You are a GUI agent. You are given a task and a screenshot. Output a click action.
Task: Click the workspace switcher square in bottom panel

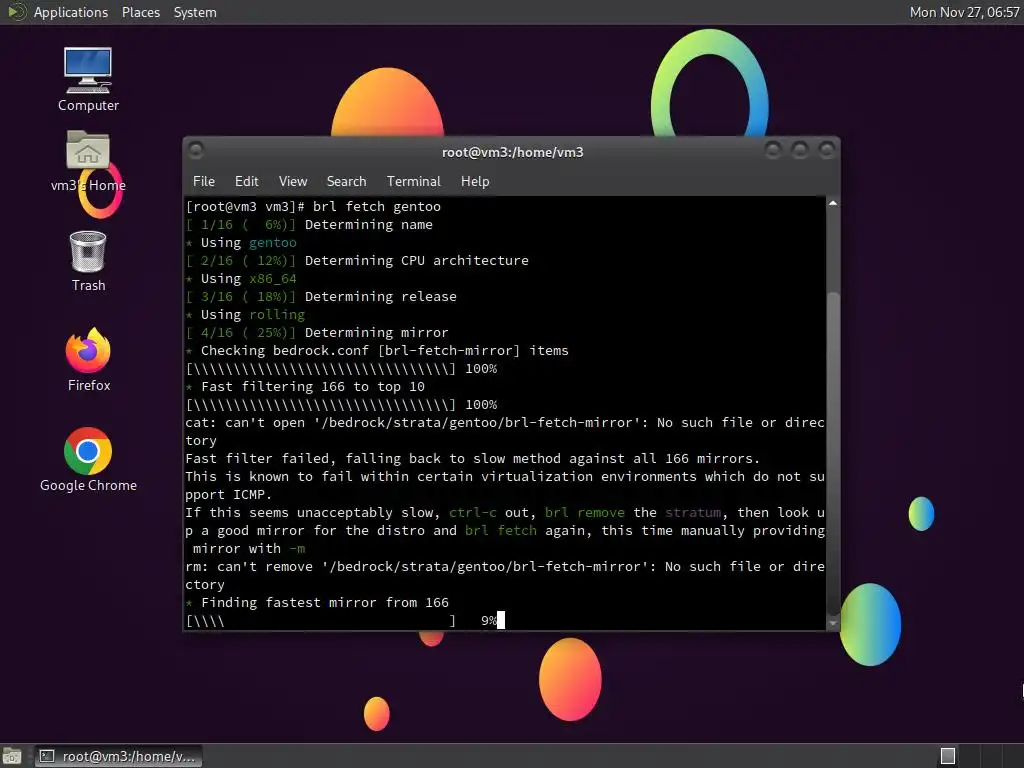coord(948,756)
